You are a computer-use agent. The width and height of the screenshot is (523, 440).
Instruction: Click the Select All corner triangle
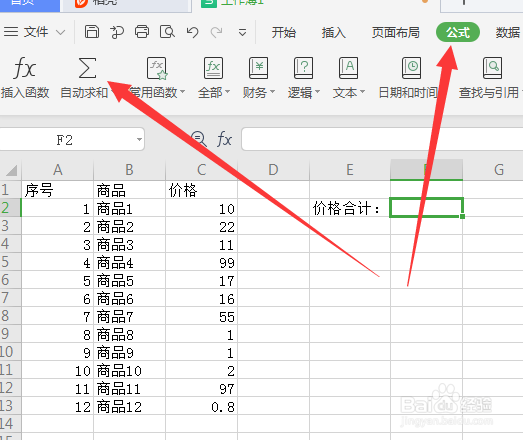click(11, 170)
